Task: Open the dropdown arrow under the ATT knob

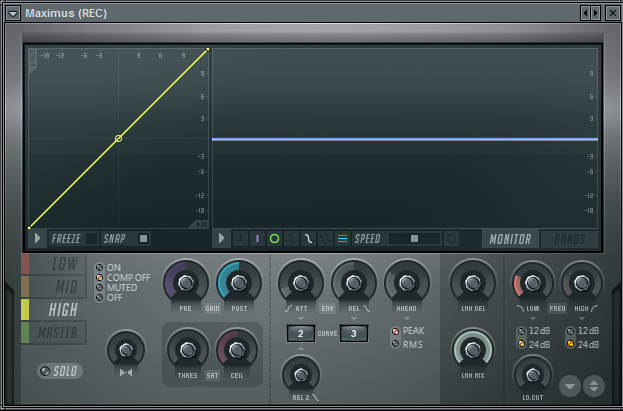Action: [x=300, y=318]
